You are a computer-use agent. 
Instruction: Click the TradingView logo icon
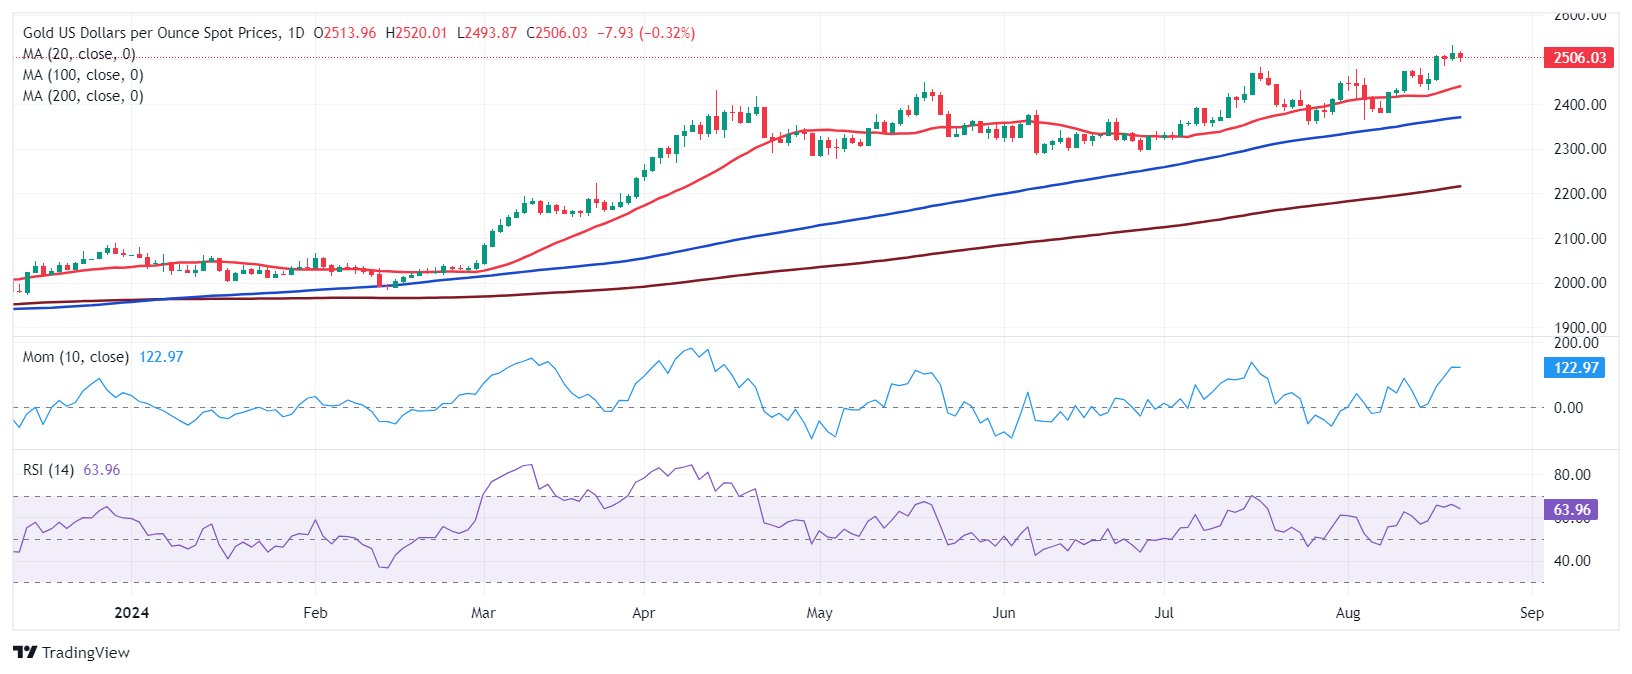(x=25, y=653)
